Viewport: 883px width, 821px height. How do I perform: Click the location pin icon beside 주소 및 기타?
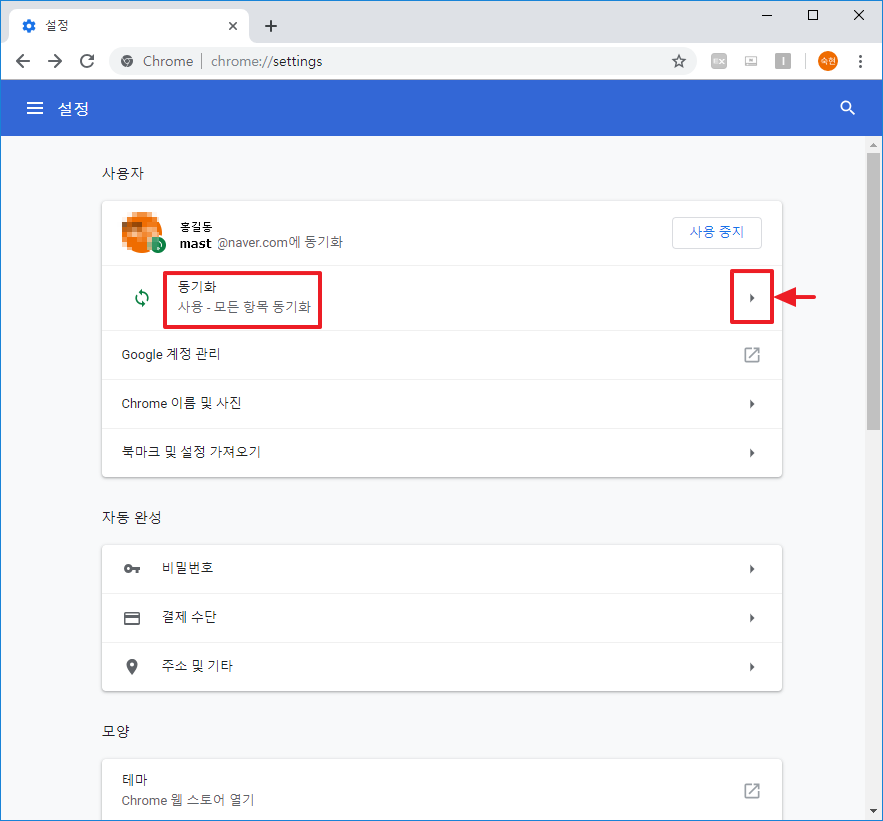[x=132, y=667]
